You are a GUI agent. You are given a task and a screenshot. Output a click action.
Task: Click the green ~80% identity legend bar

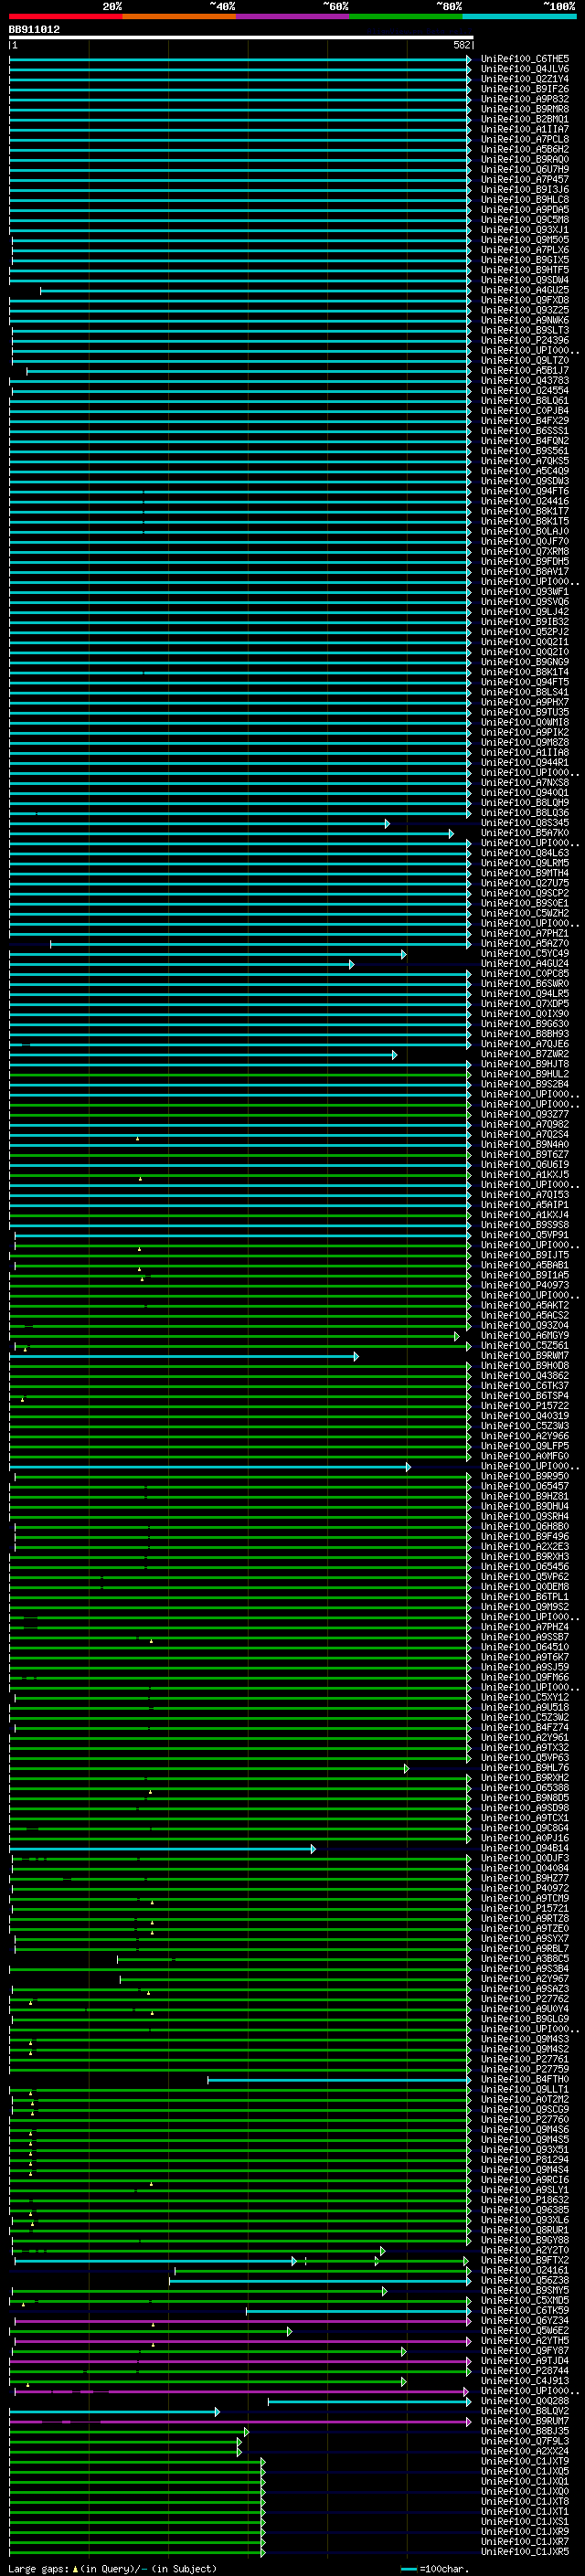click(x=406, y=17)
